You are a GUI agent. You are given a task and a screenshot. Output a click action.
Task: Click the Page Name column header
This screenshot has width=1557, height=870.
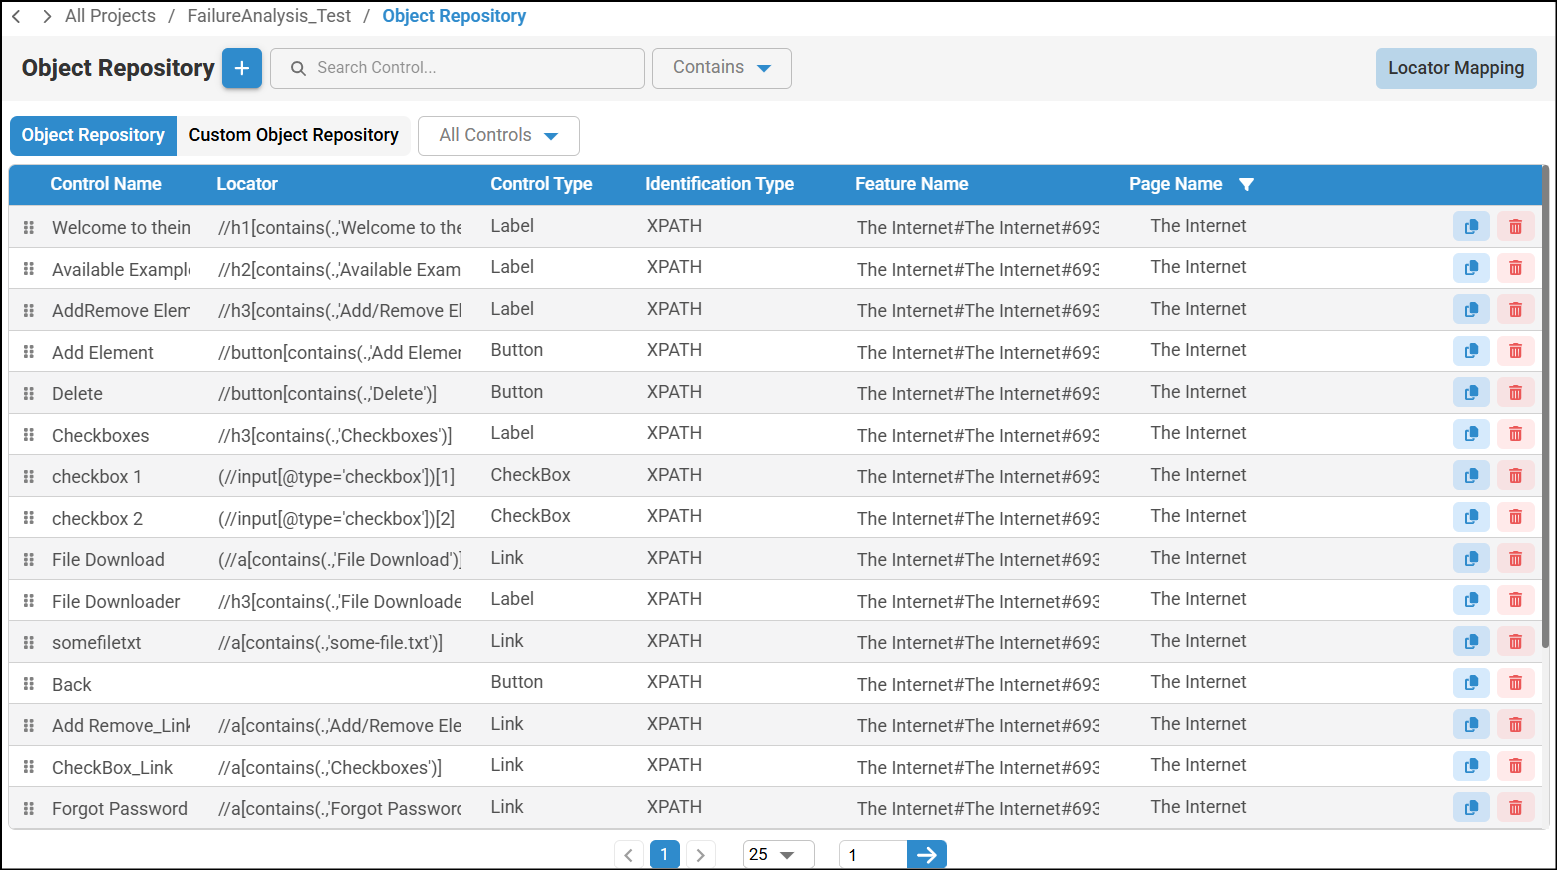[1175, 184]
